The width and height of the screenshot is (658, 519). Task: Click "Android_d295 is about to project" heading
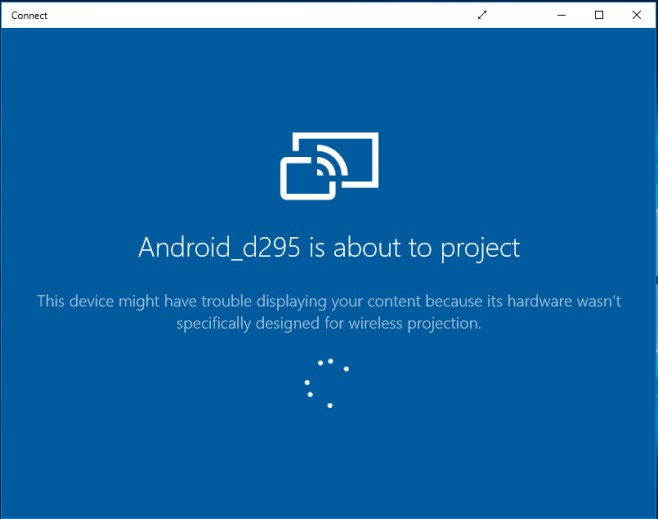point(329,248)
